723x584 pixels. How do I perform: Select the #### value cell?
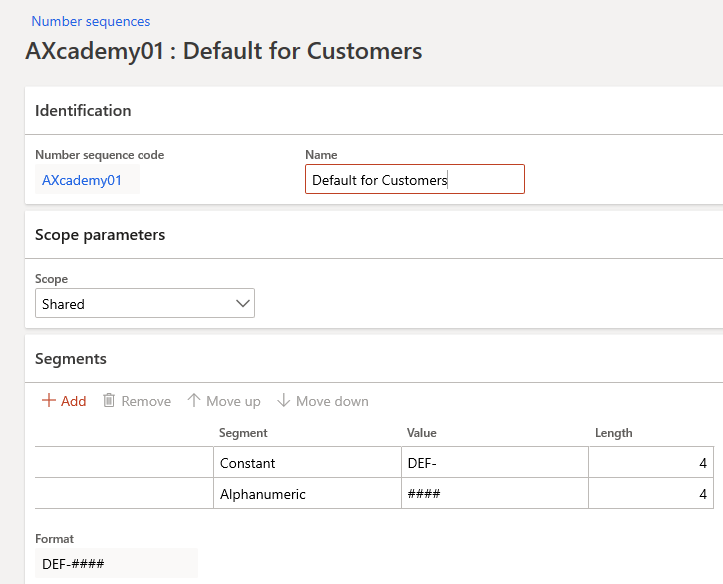click(x=495, y=494)
